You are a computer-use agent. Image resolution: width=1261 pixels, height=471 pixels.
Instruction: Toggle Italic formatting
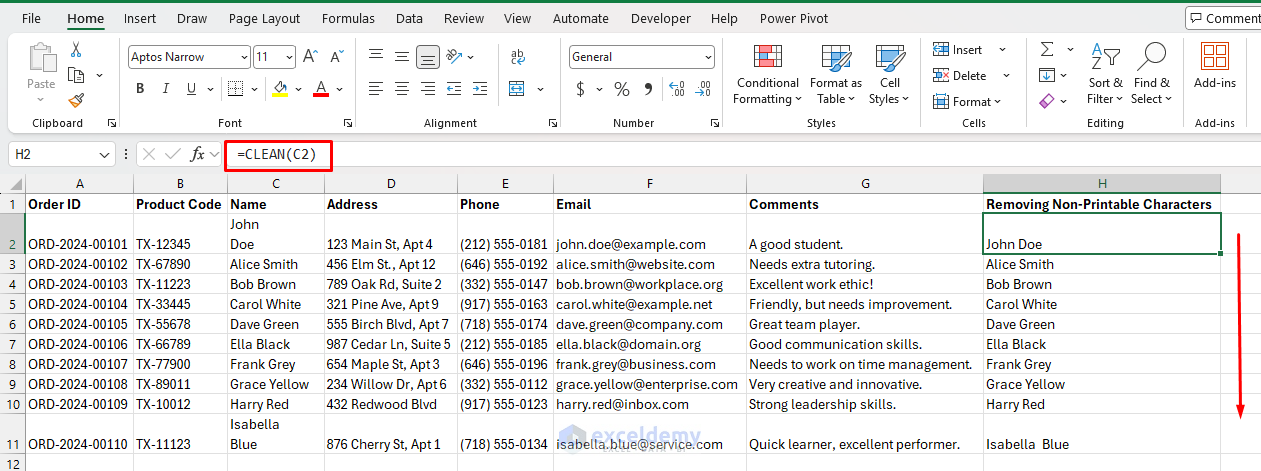[165, 89]
